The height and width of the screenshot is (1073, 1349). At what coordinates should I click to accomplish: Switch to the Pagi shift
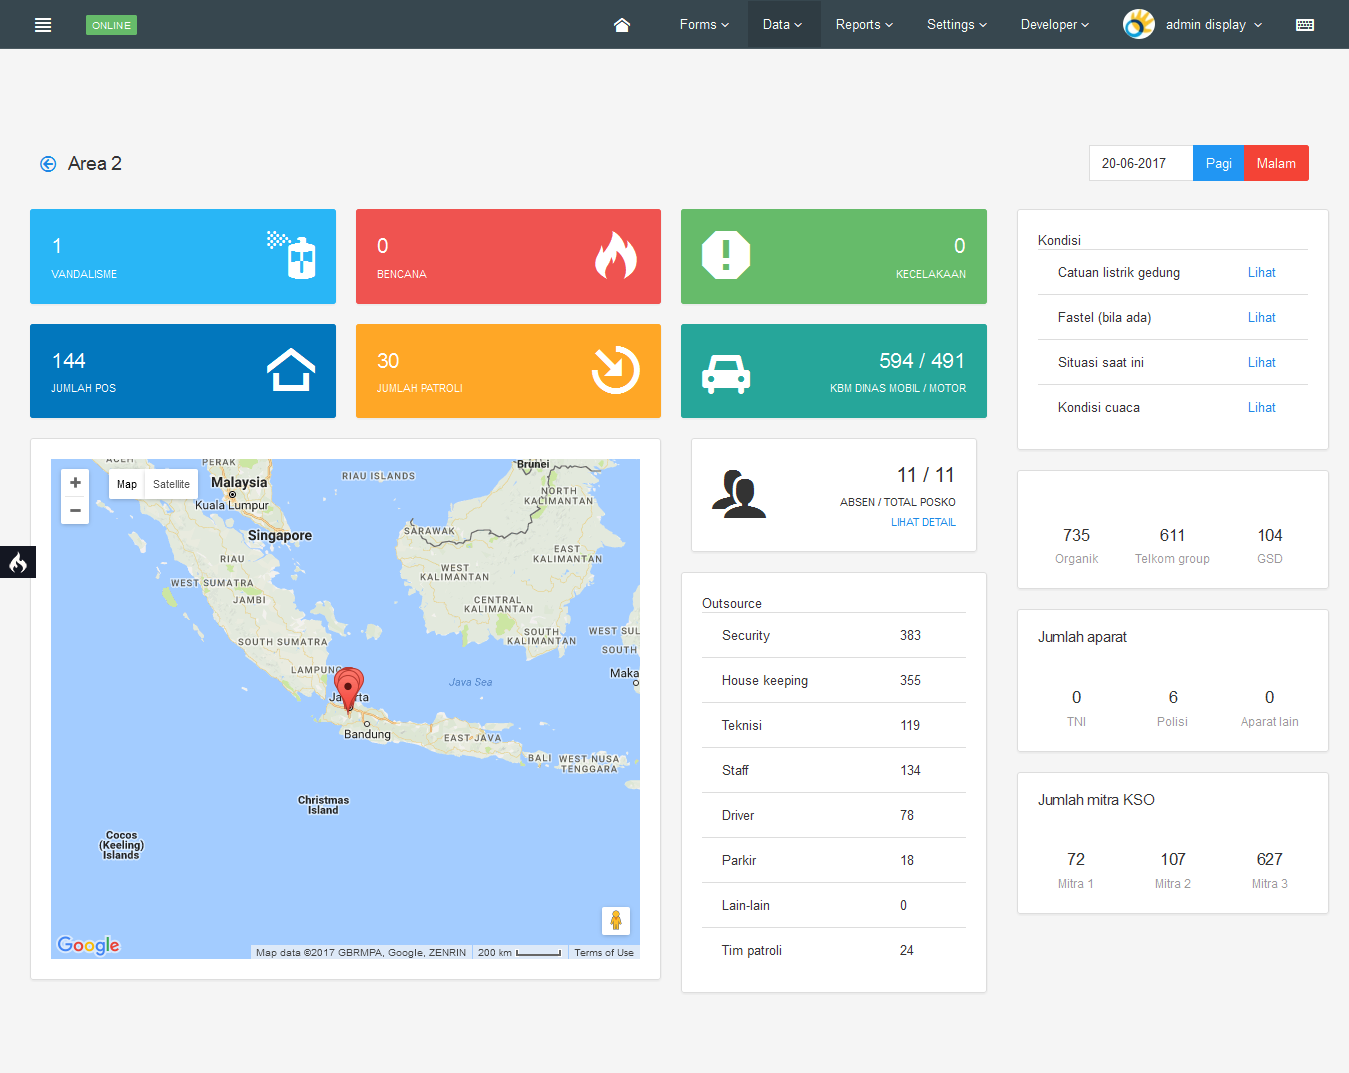coord(1218,163)
